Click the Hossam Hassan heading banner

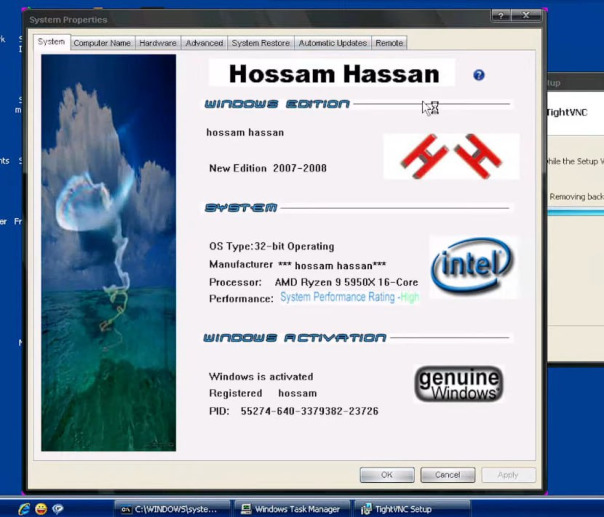click(x=332, y=73)
